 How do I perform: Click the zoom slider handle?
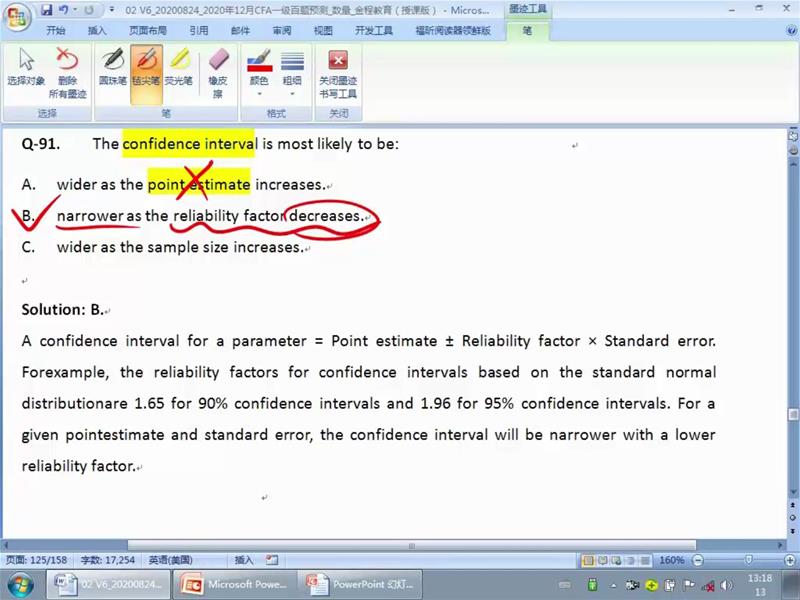(750, 560)
